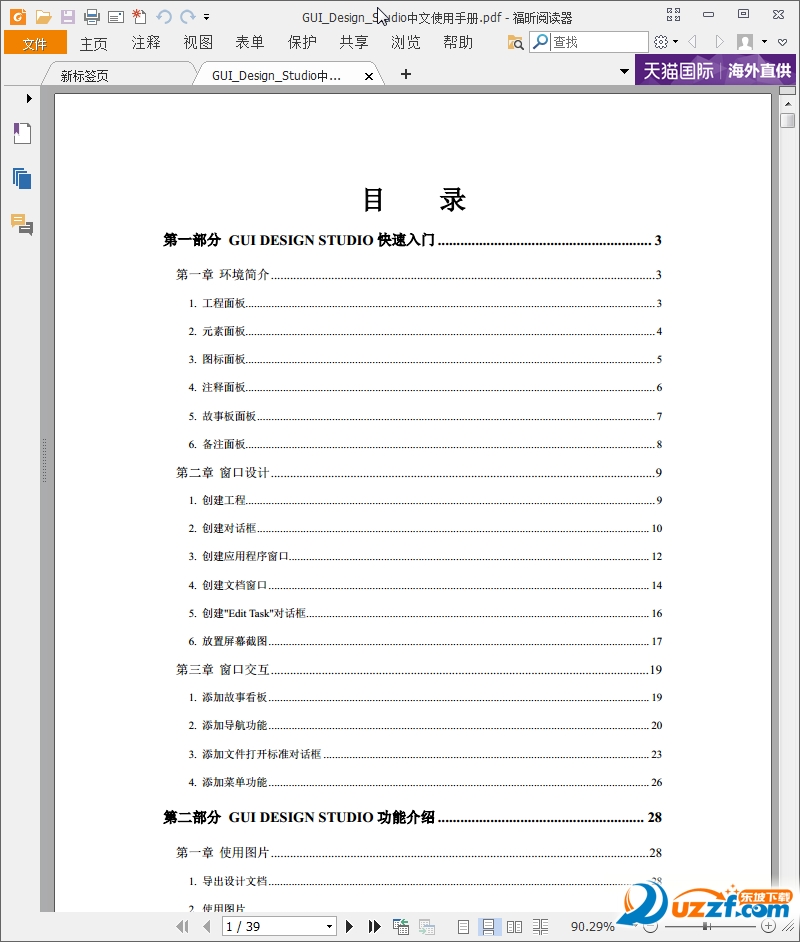Open the comments panel in the sidebar
Viewport: 800px width, 942px height.
pos(22,225)
